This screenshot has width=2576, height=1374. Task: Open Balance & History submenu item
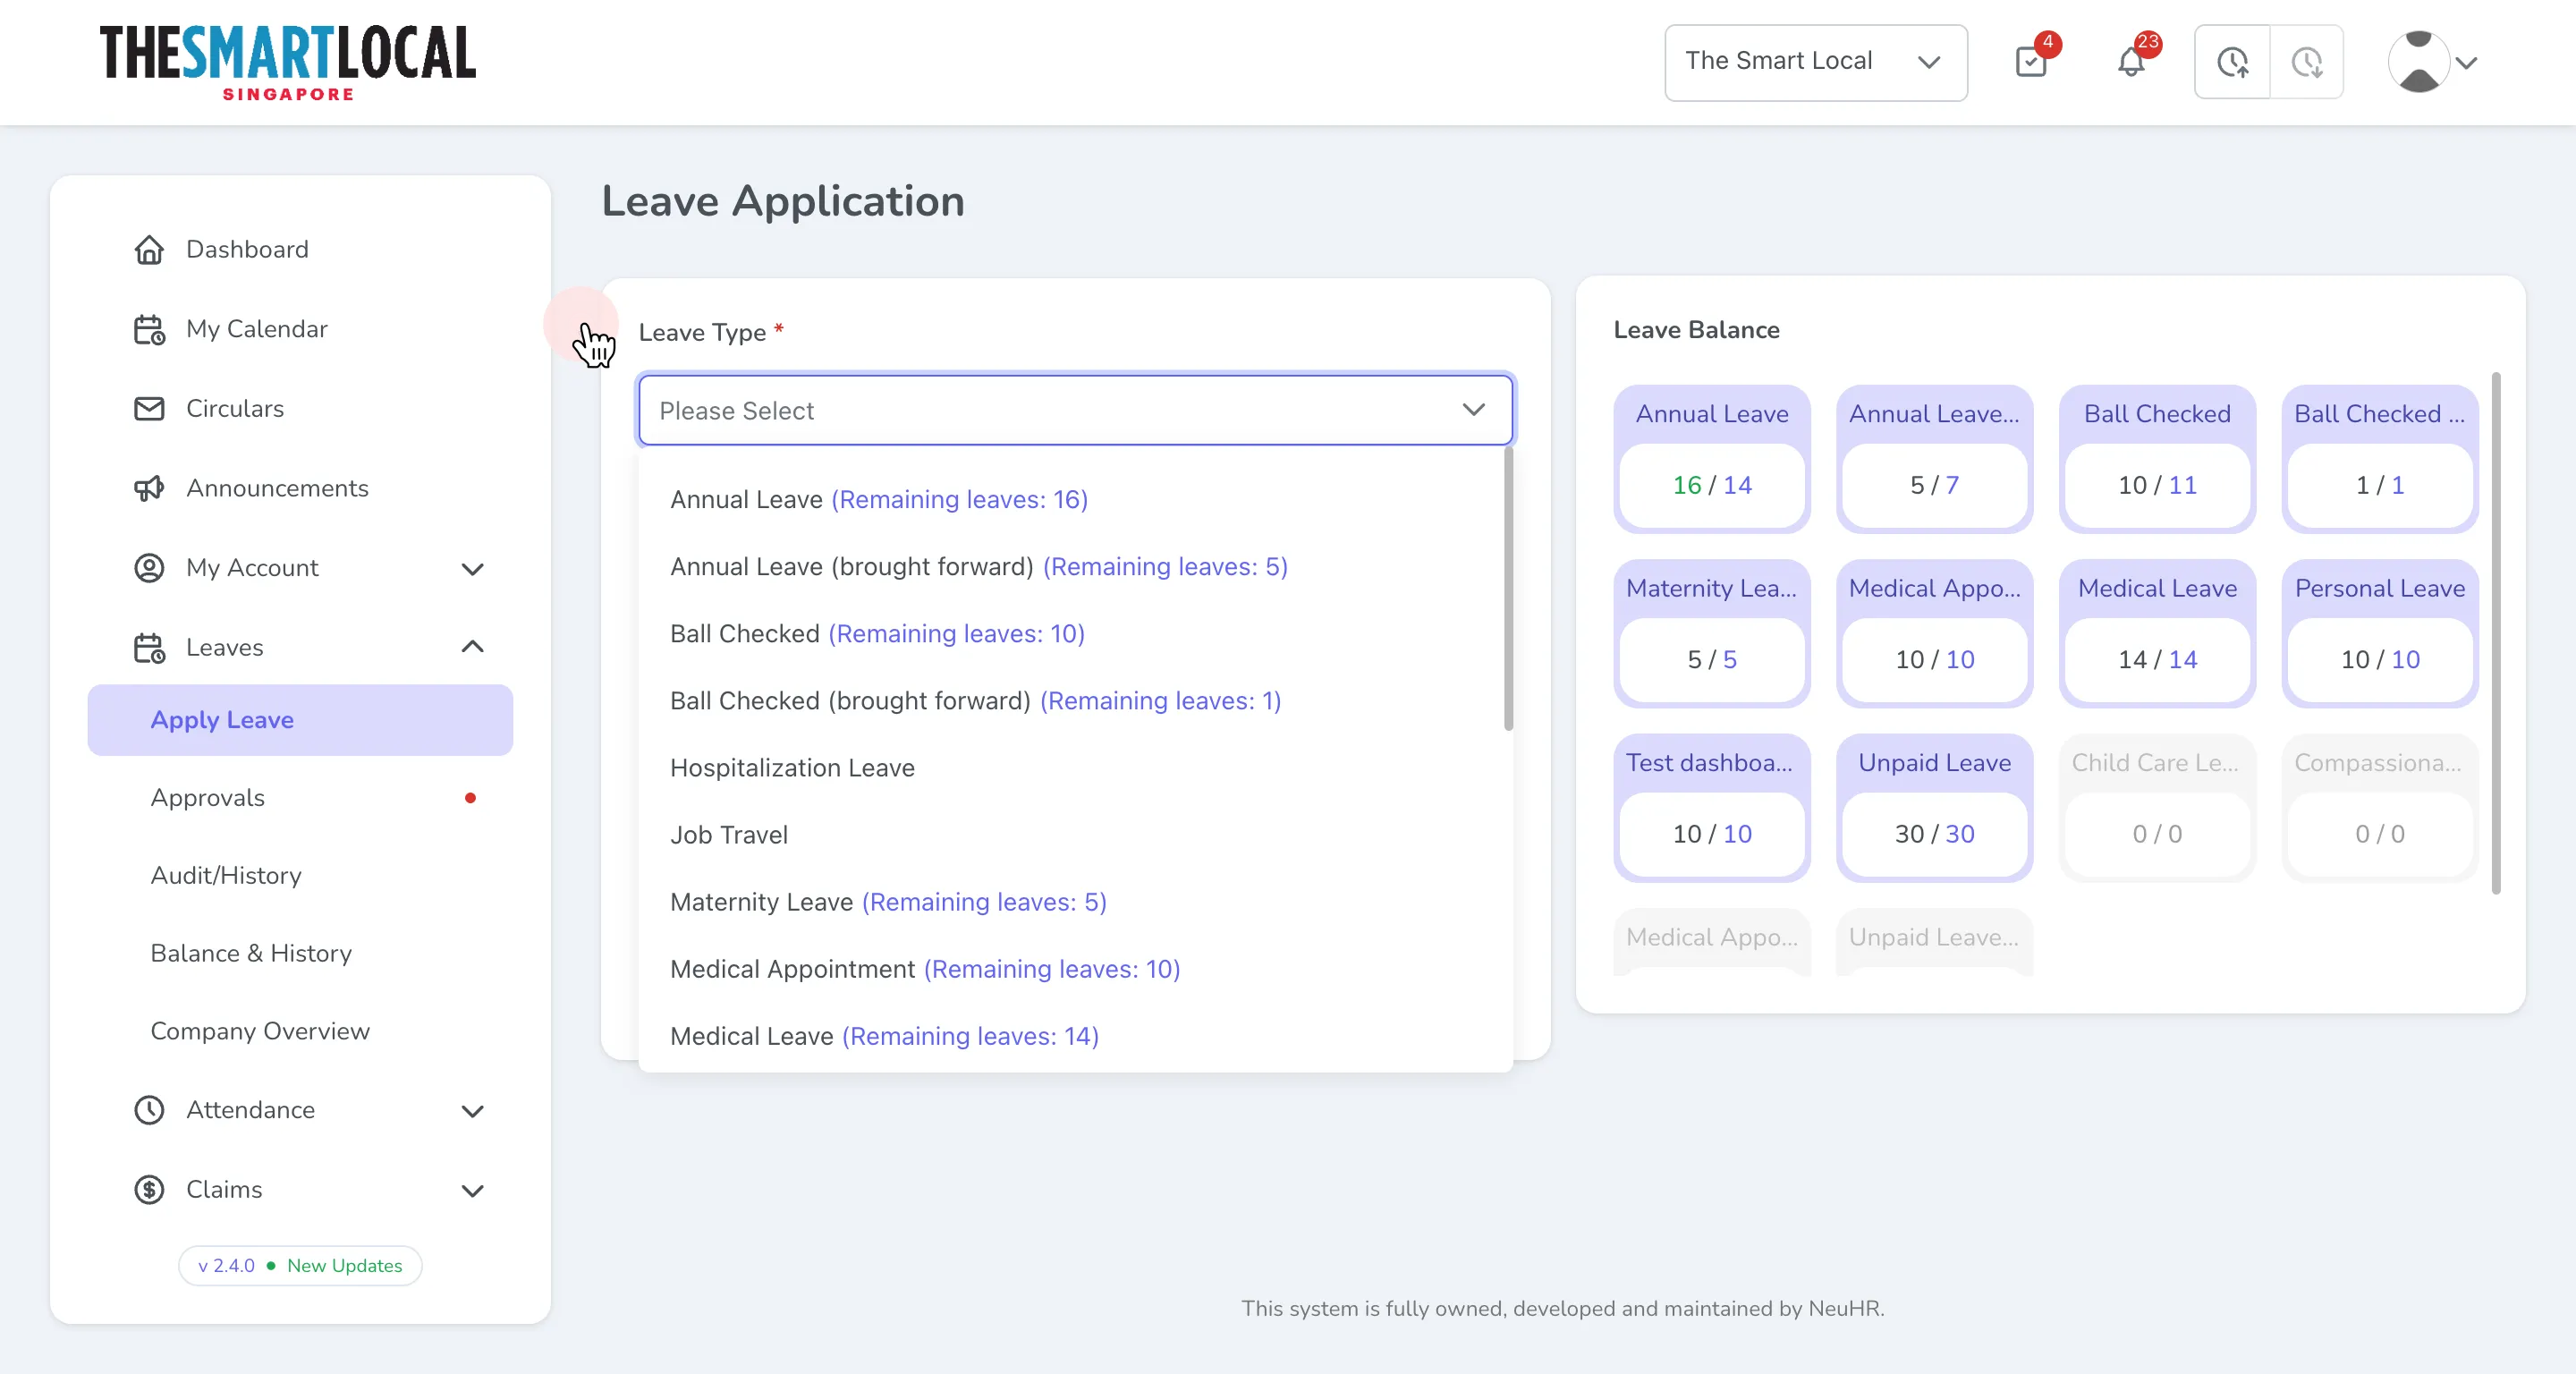point(300,953)
